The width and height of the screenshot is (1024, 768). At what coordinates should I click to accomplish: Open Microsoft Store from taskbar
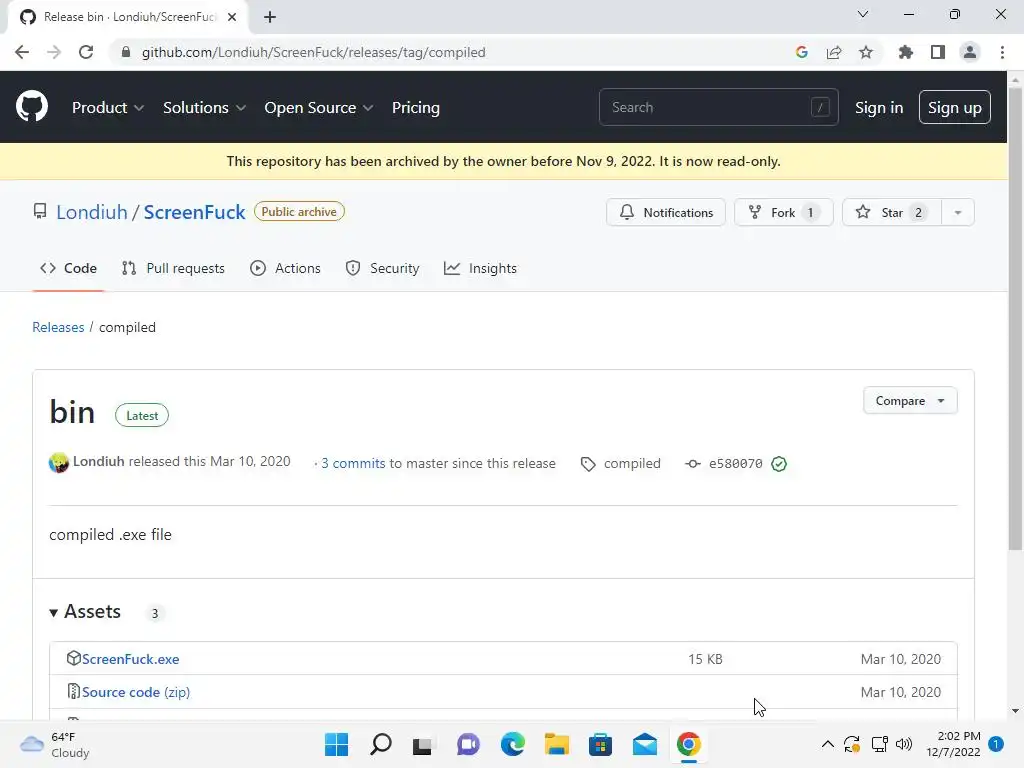[x=600, y=744]
